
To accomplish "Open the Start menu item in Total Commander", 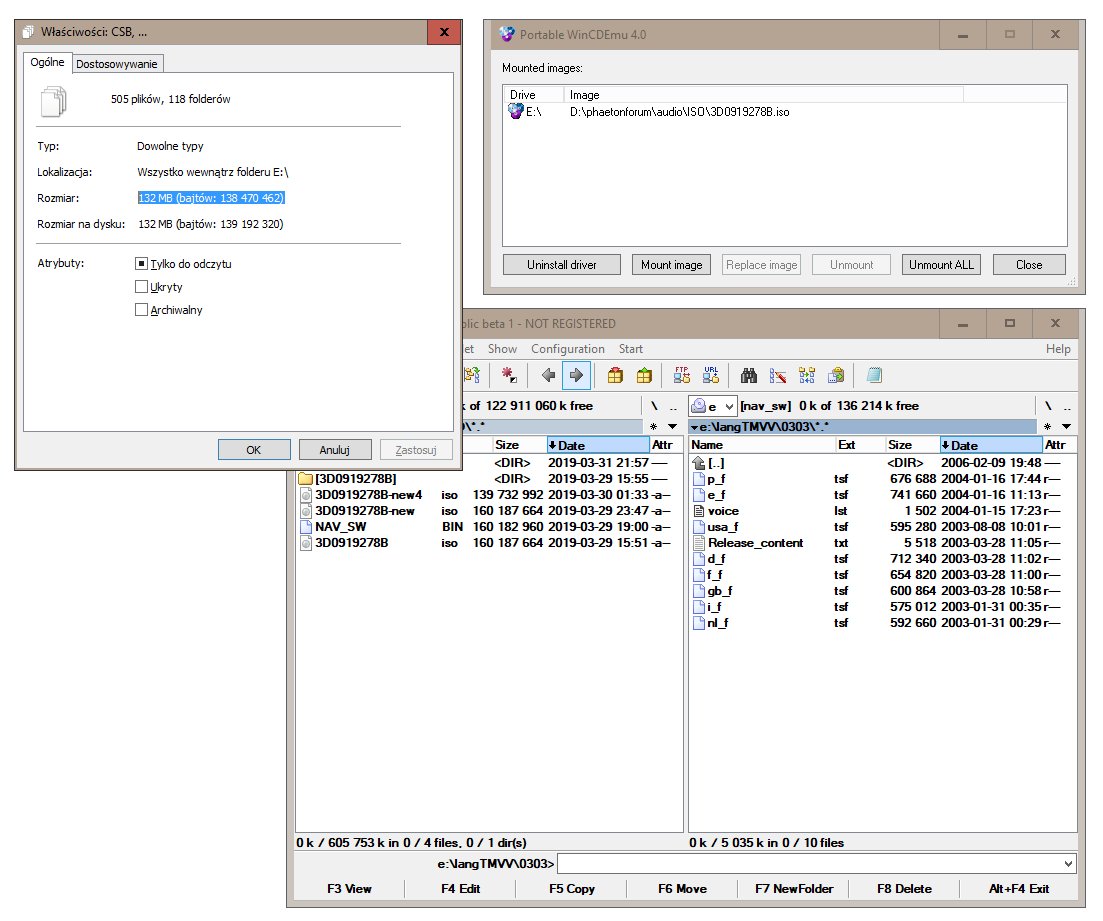I will click(x=630, y=349).
